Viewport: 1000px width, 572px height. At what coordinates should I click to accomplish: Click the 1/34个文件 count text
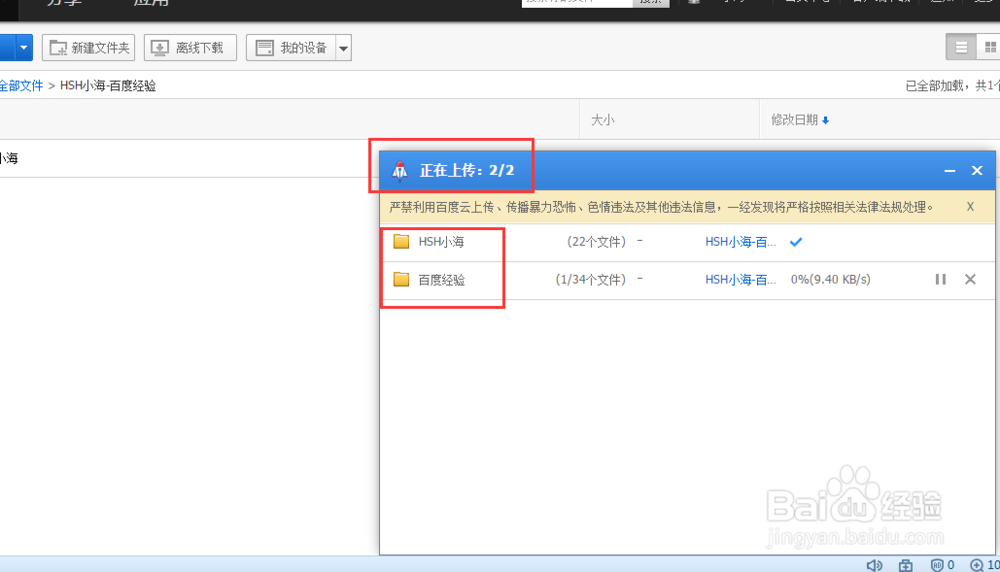(591, 279)
